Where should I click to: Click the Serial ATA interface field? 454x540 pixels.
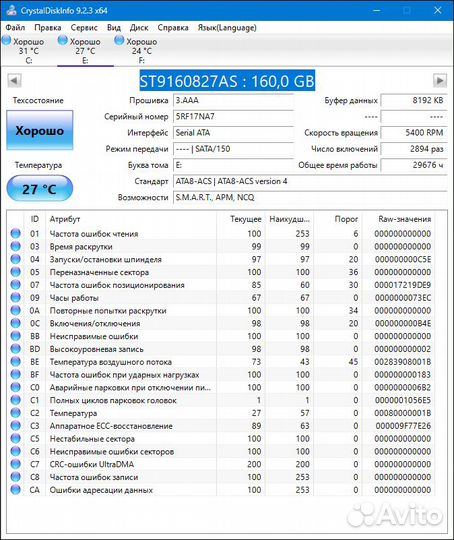click(x=233, y=133)
